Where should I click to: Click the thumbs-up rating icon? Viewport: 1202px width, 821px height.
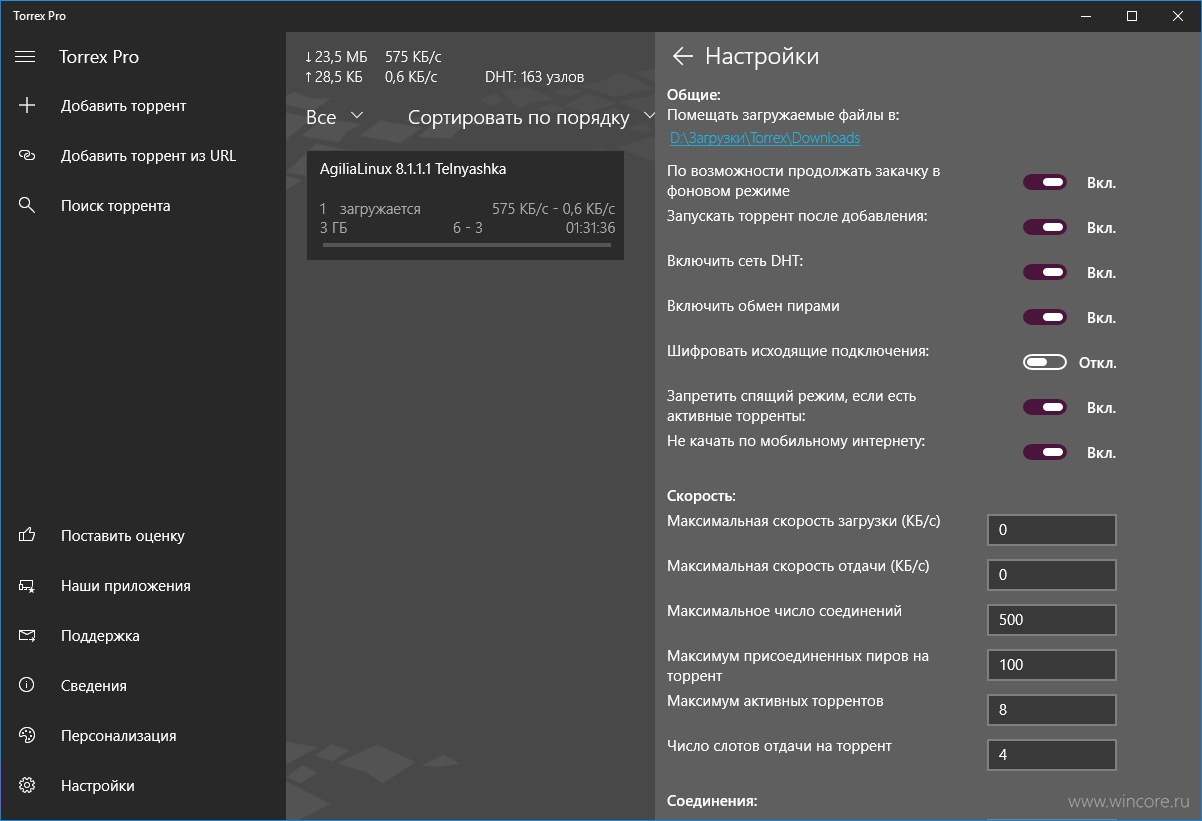click(27, 536)
